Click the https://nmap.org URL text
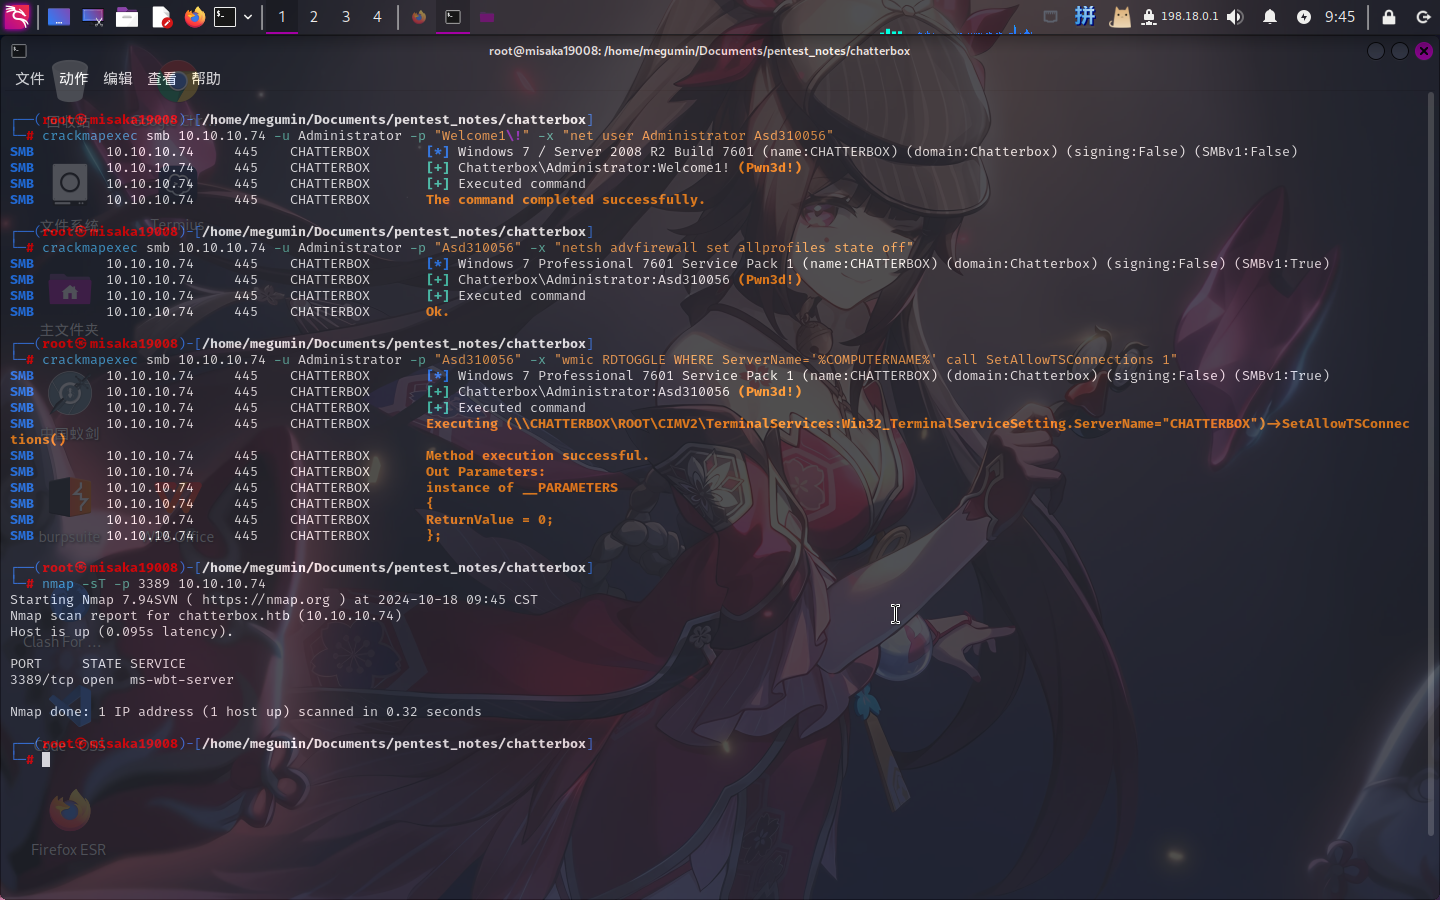The image size is (1440, 900). pyautogui.click(x=266, y=600)
